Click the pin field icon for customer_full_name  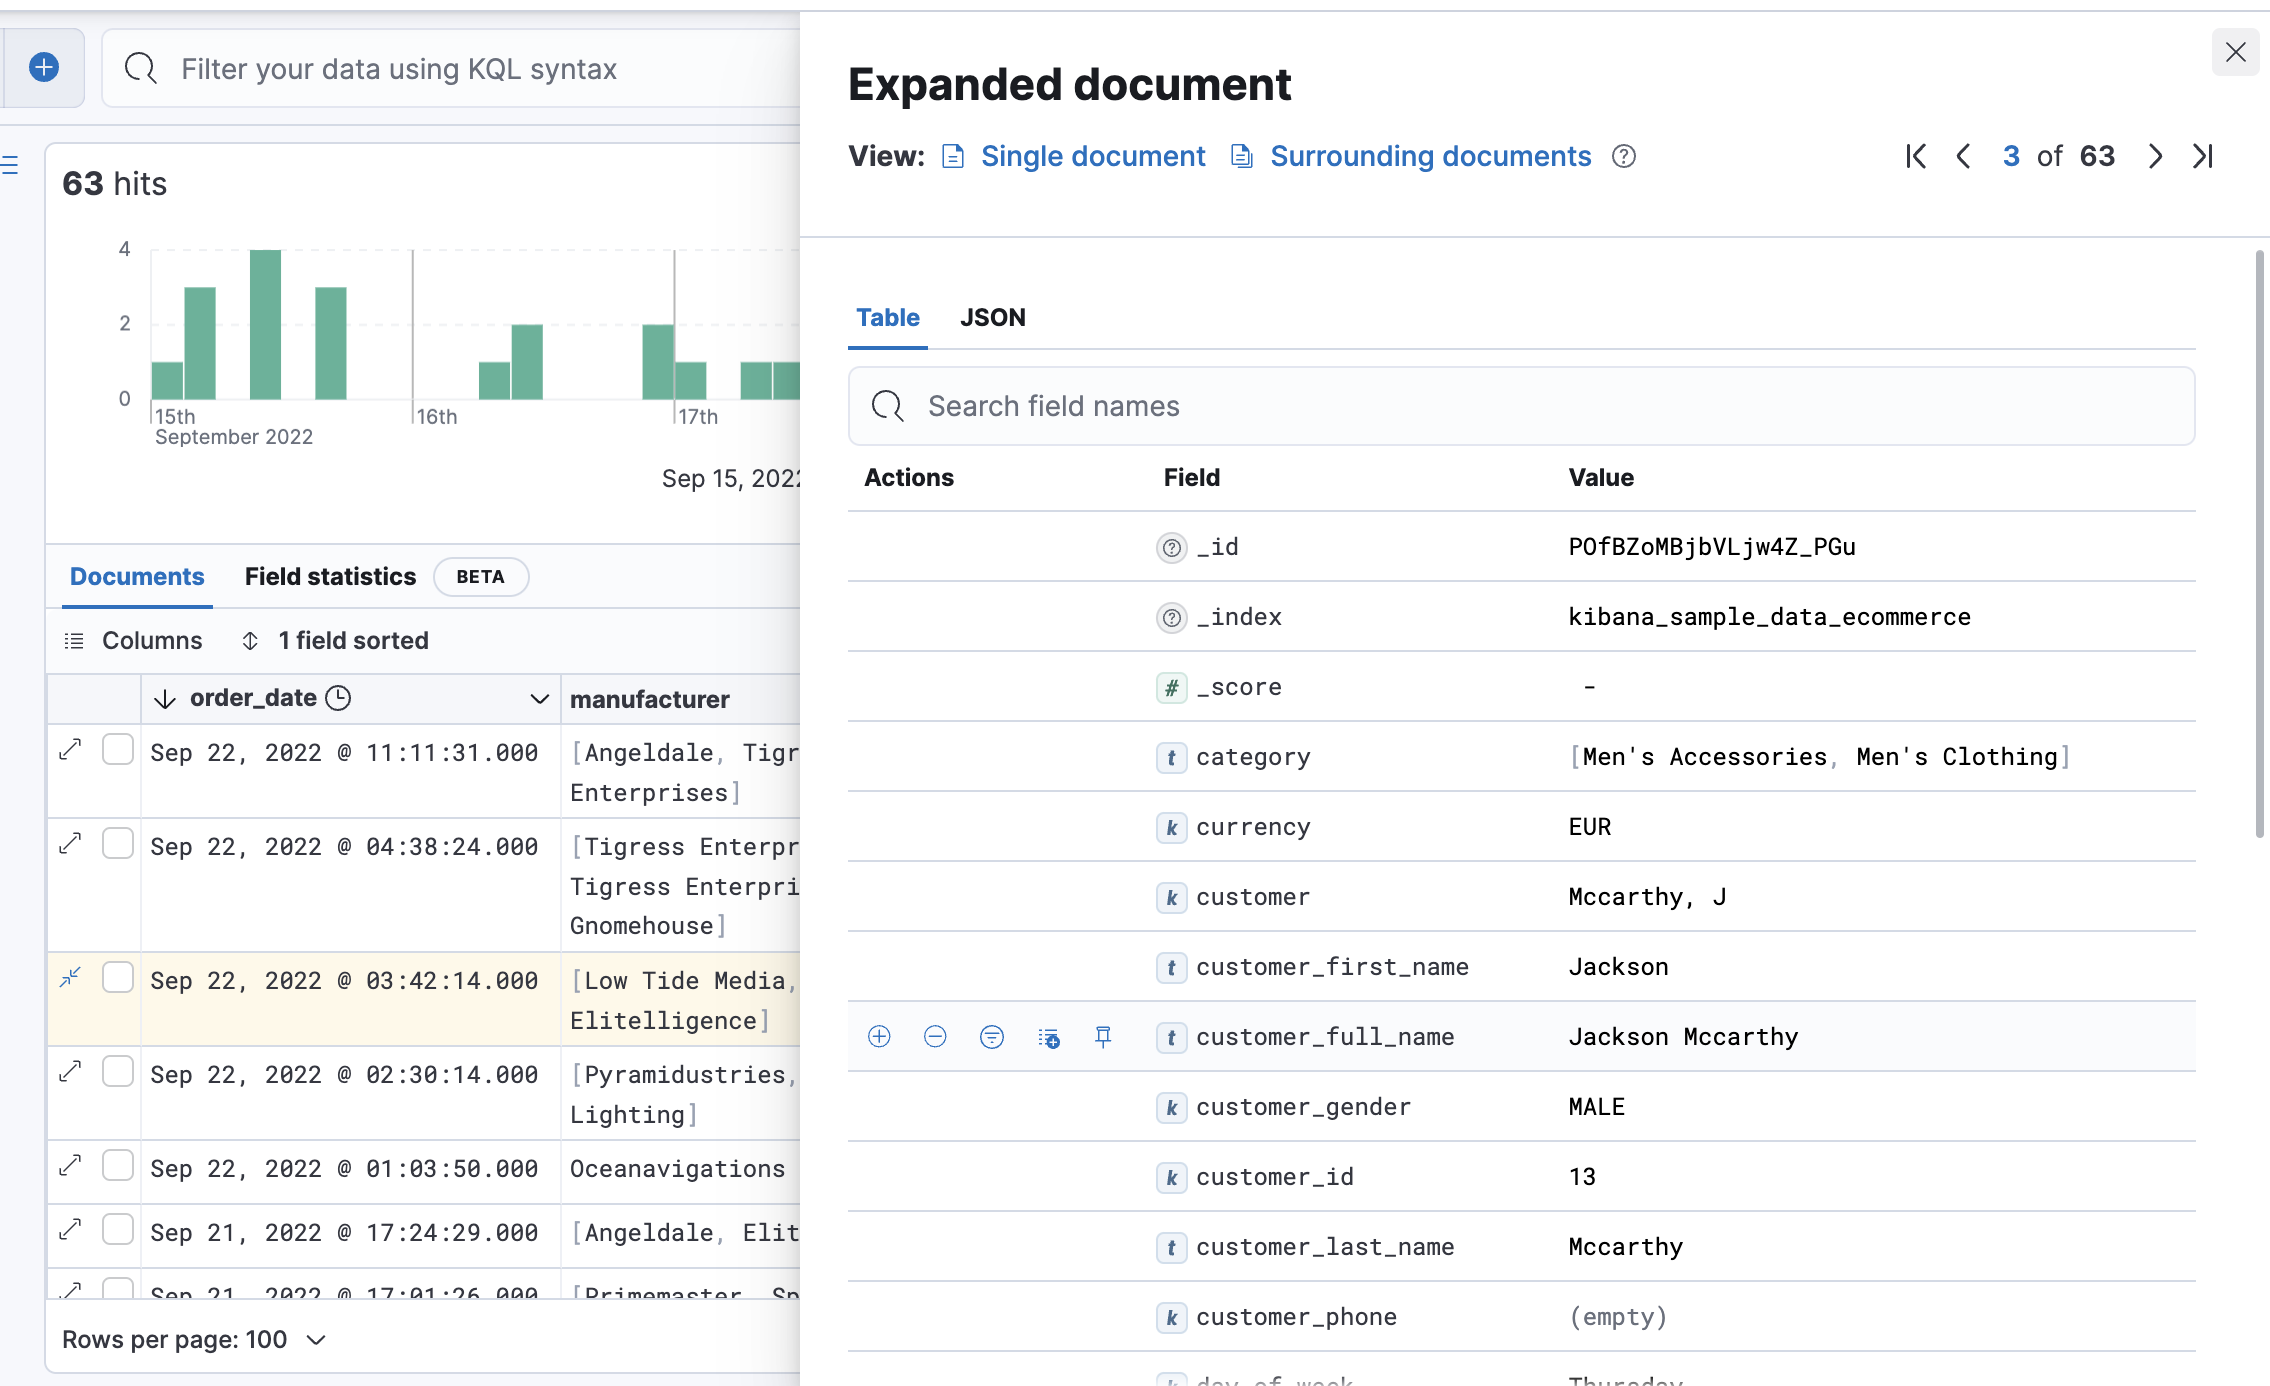[1101, 1036]
